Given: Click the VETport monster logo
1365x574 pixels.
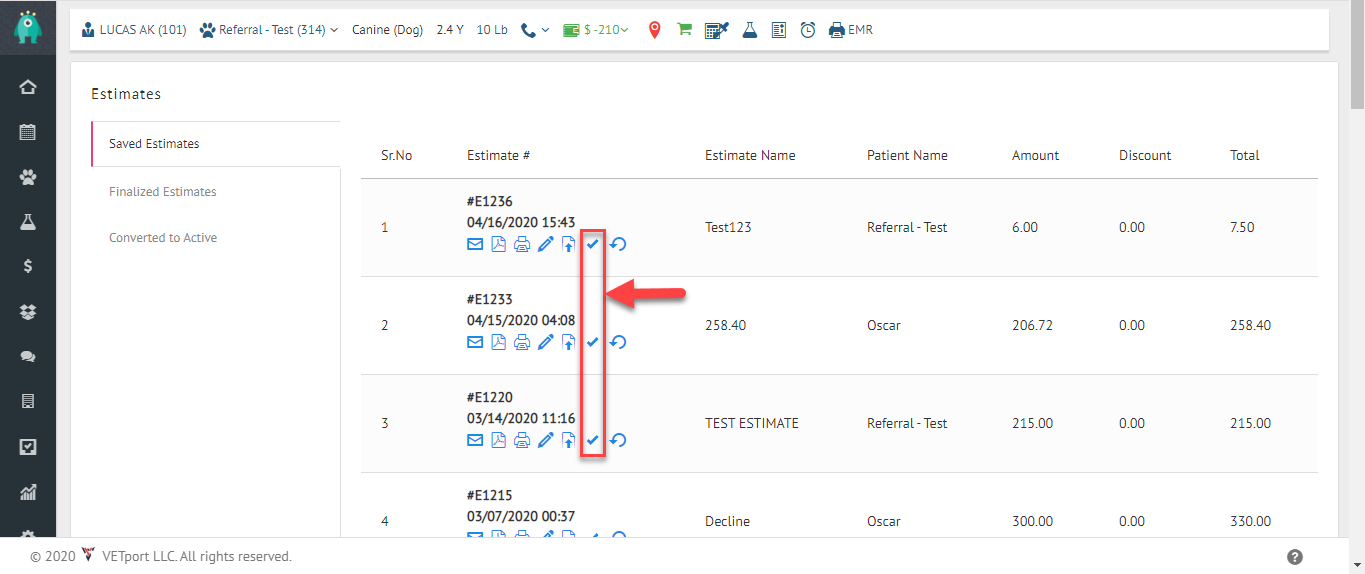Looking at the screenshot, I should coord(28,27).
